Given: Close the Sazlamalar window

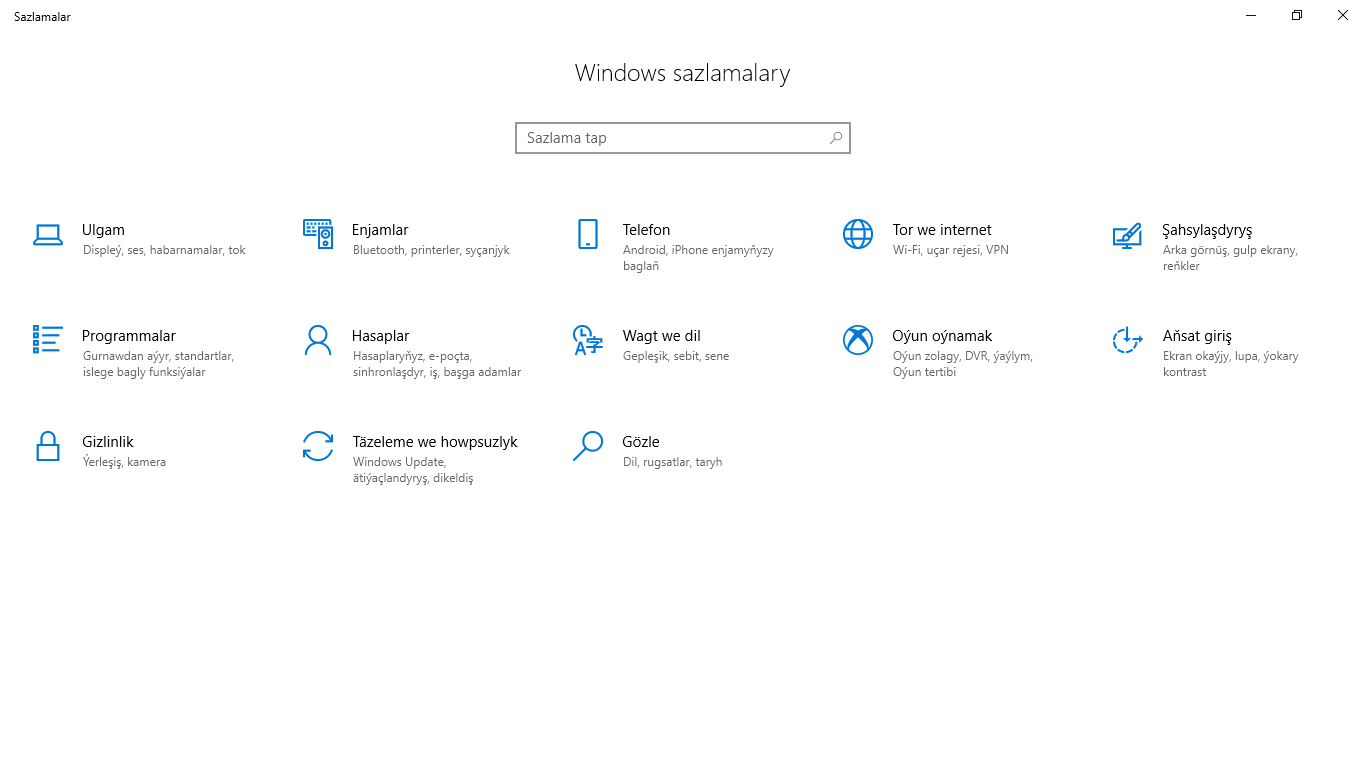Looking at the screenshot, I should [1343, 15].
